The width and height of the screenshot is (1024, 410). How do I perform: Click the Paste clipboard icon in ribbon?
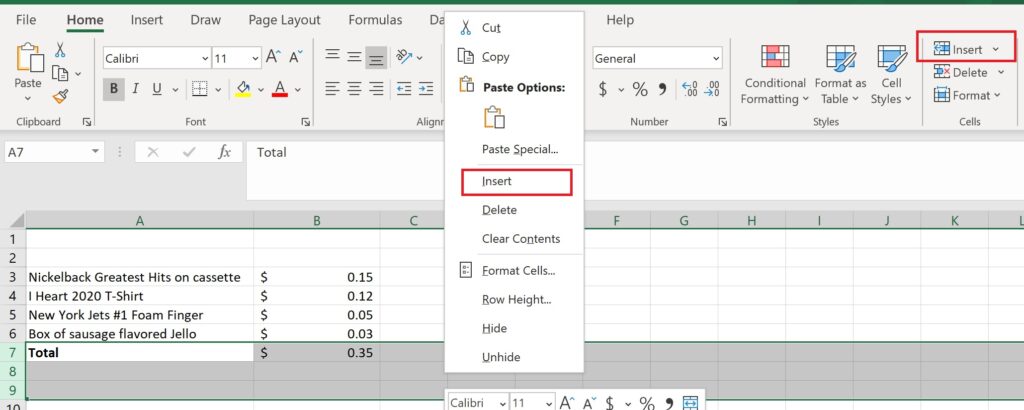pos(28,57)
